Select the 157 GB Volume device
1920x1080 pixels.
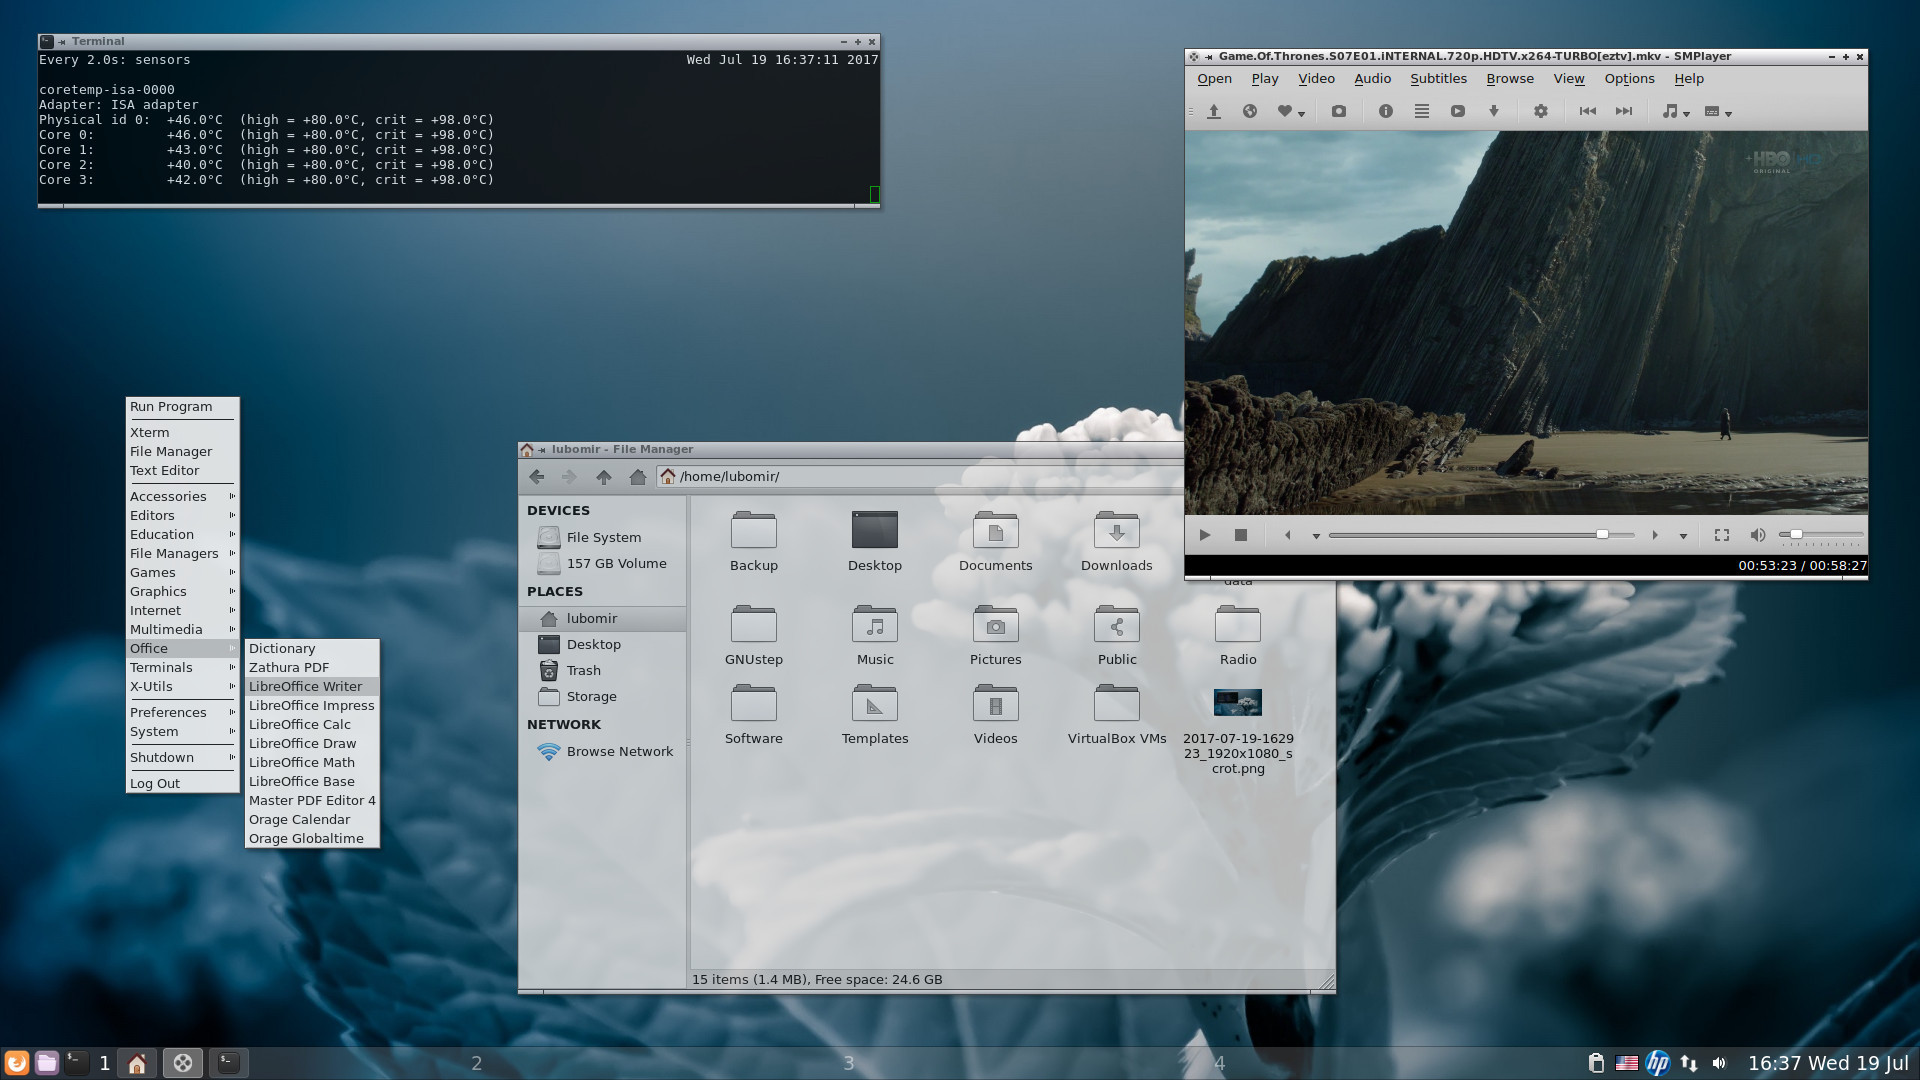pyautogui.click(x=603, y=563)
